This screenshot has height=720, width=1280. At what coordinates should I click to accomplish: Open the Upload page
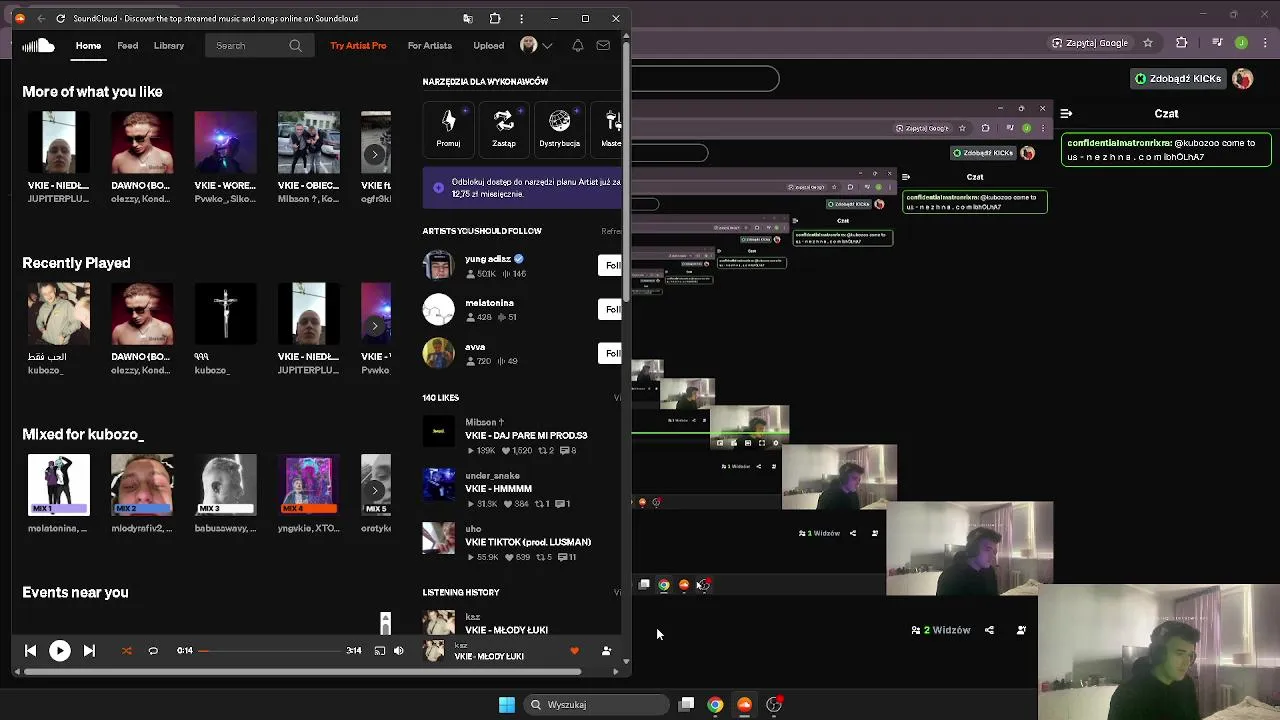489,46
